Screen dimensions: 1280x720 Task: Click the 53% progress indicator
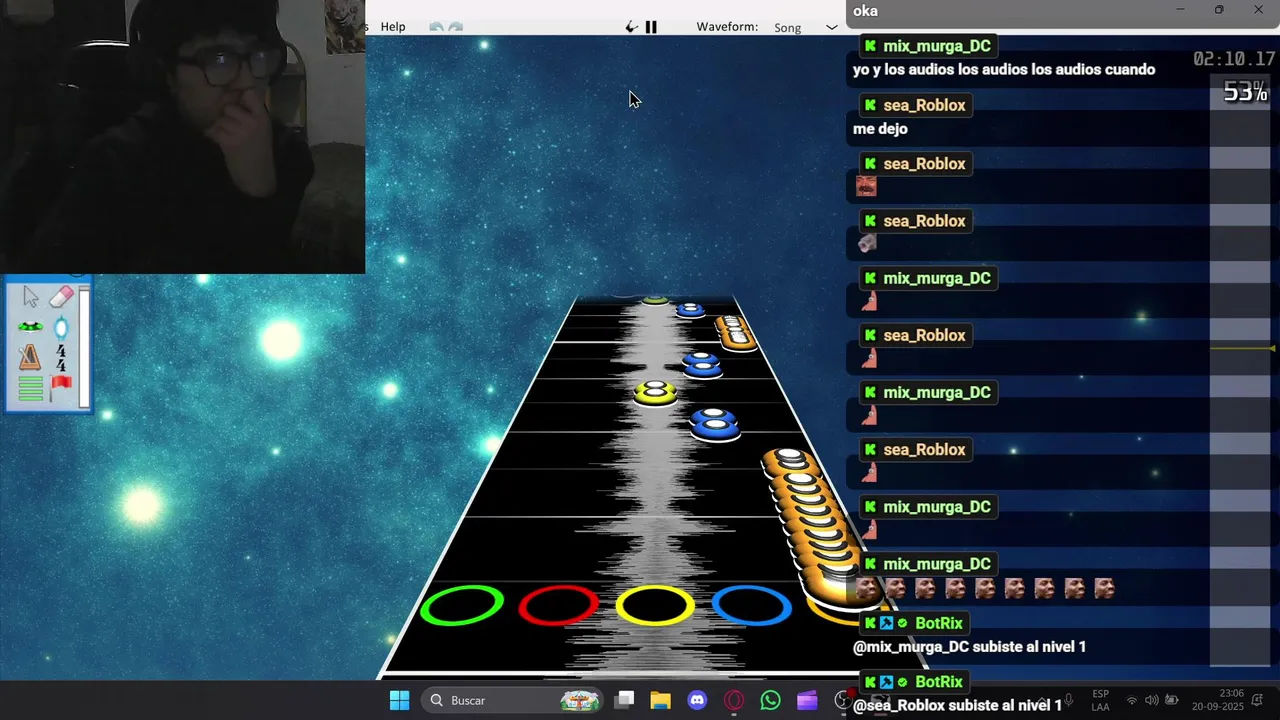[x=1245, y=93]
